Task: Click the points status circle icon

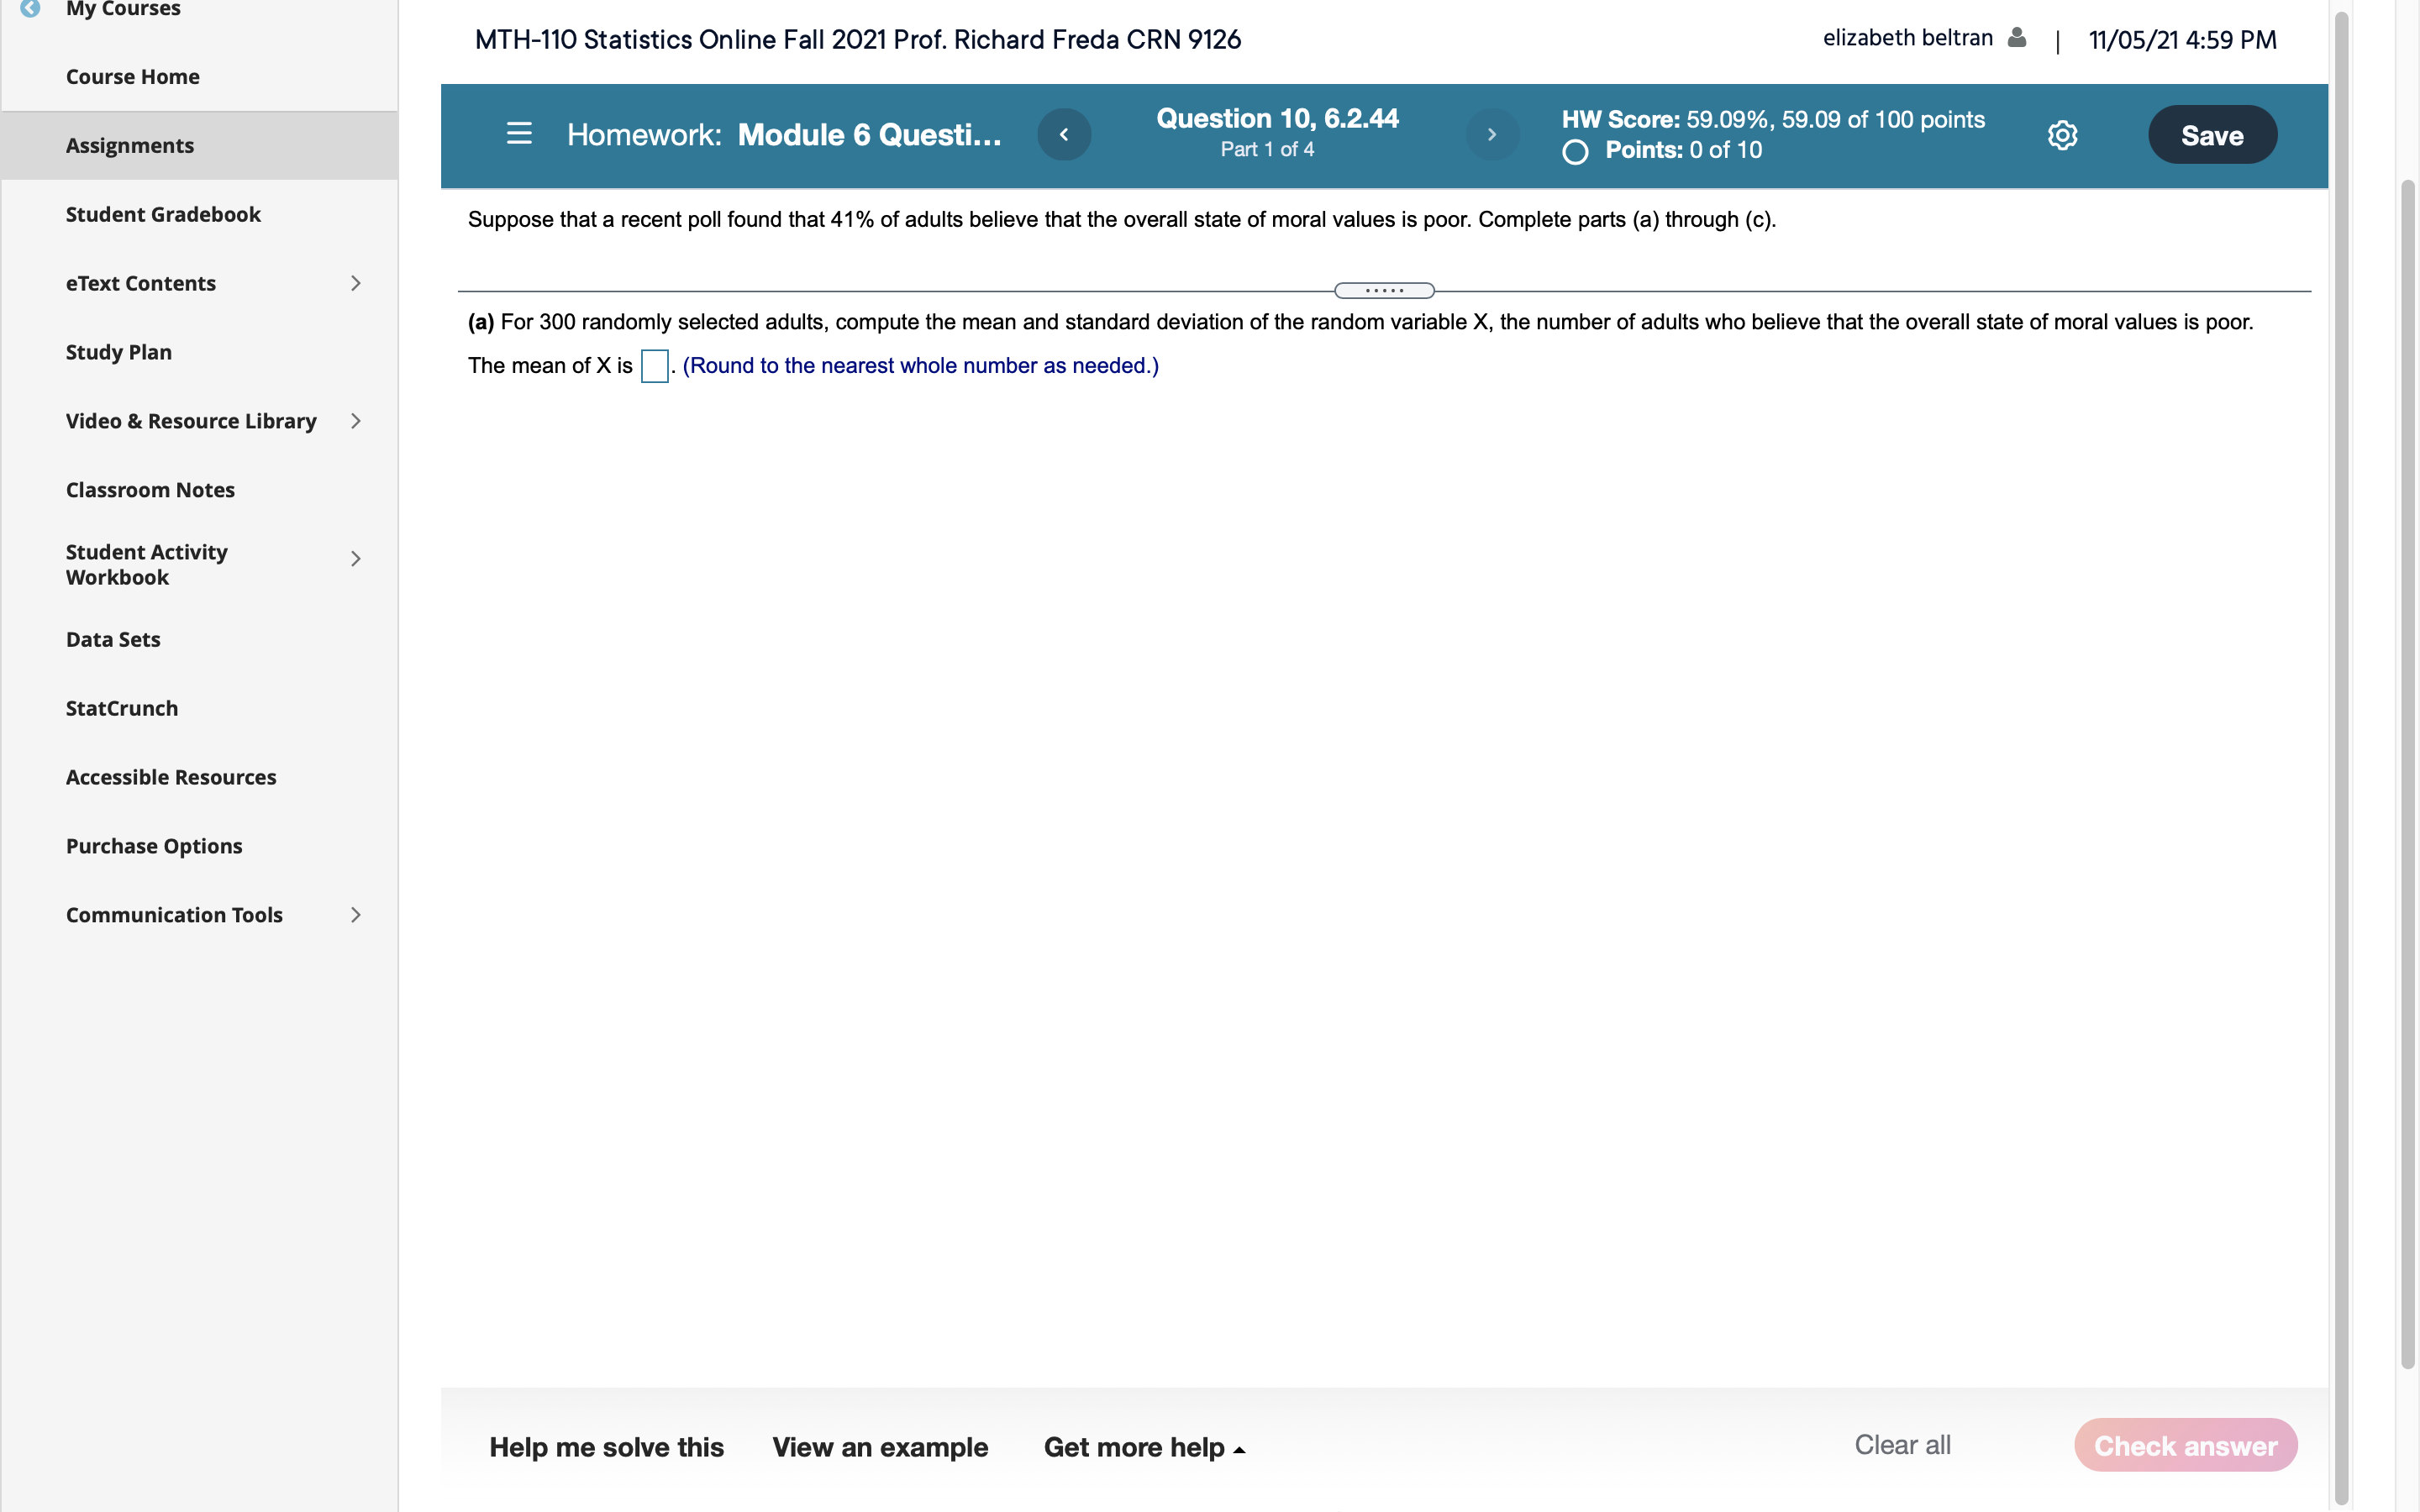Action: click(x=1575, y=152)
